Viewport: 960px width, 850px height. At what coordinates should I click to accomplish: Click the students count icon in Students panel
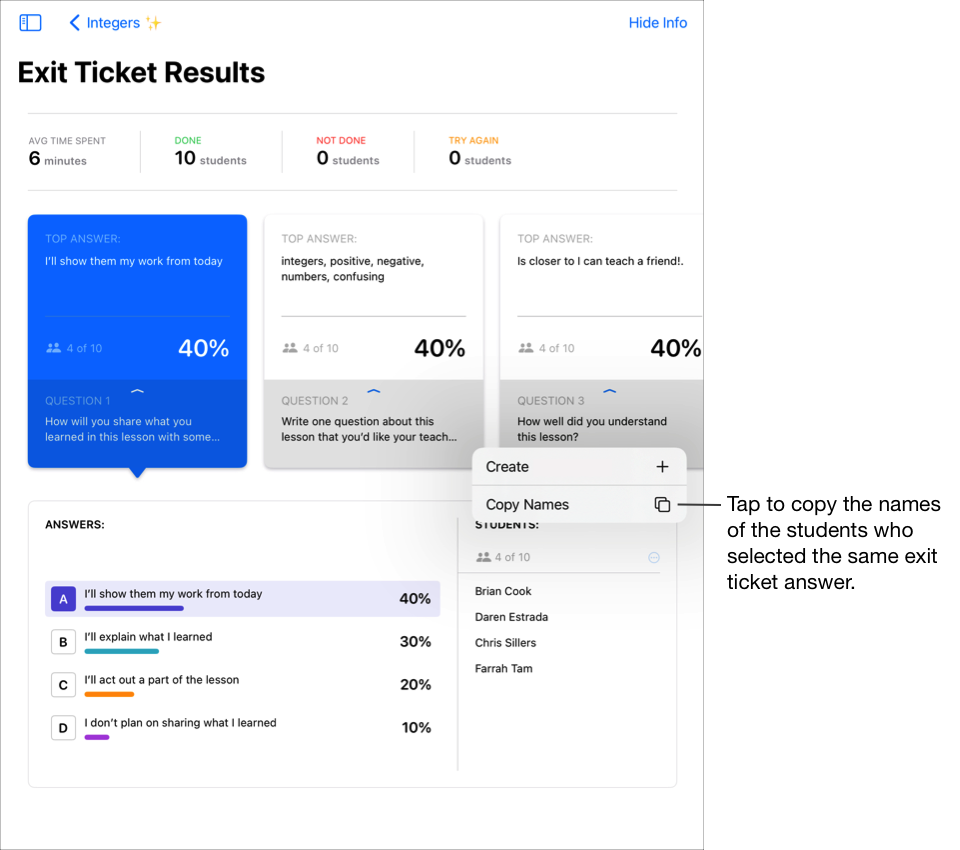pos(484,558)
